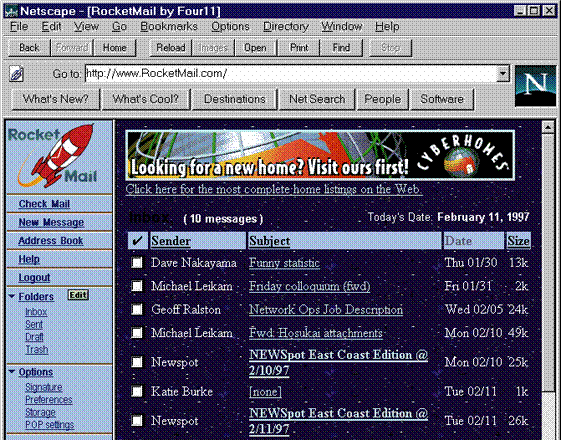
Task: Click the checkmark column header icon
Action: click(137, 241)
